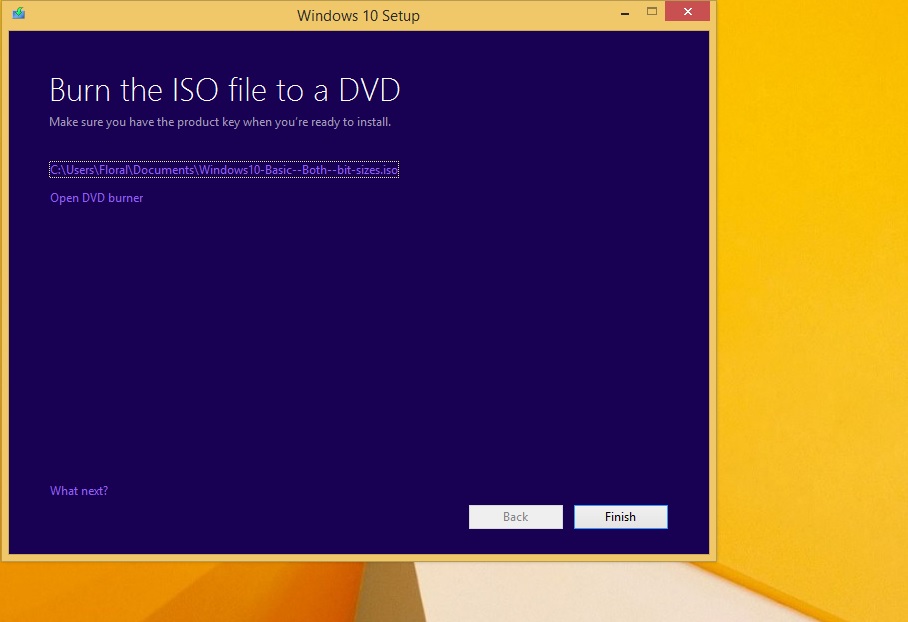The width and height of the screenshot is (908, 622).
Task: Close the Windows 10 Setup window
Action: click(687, 12)
